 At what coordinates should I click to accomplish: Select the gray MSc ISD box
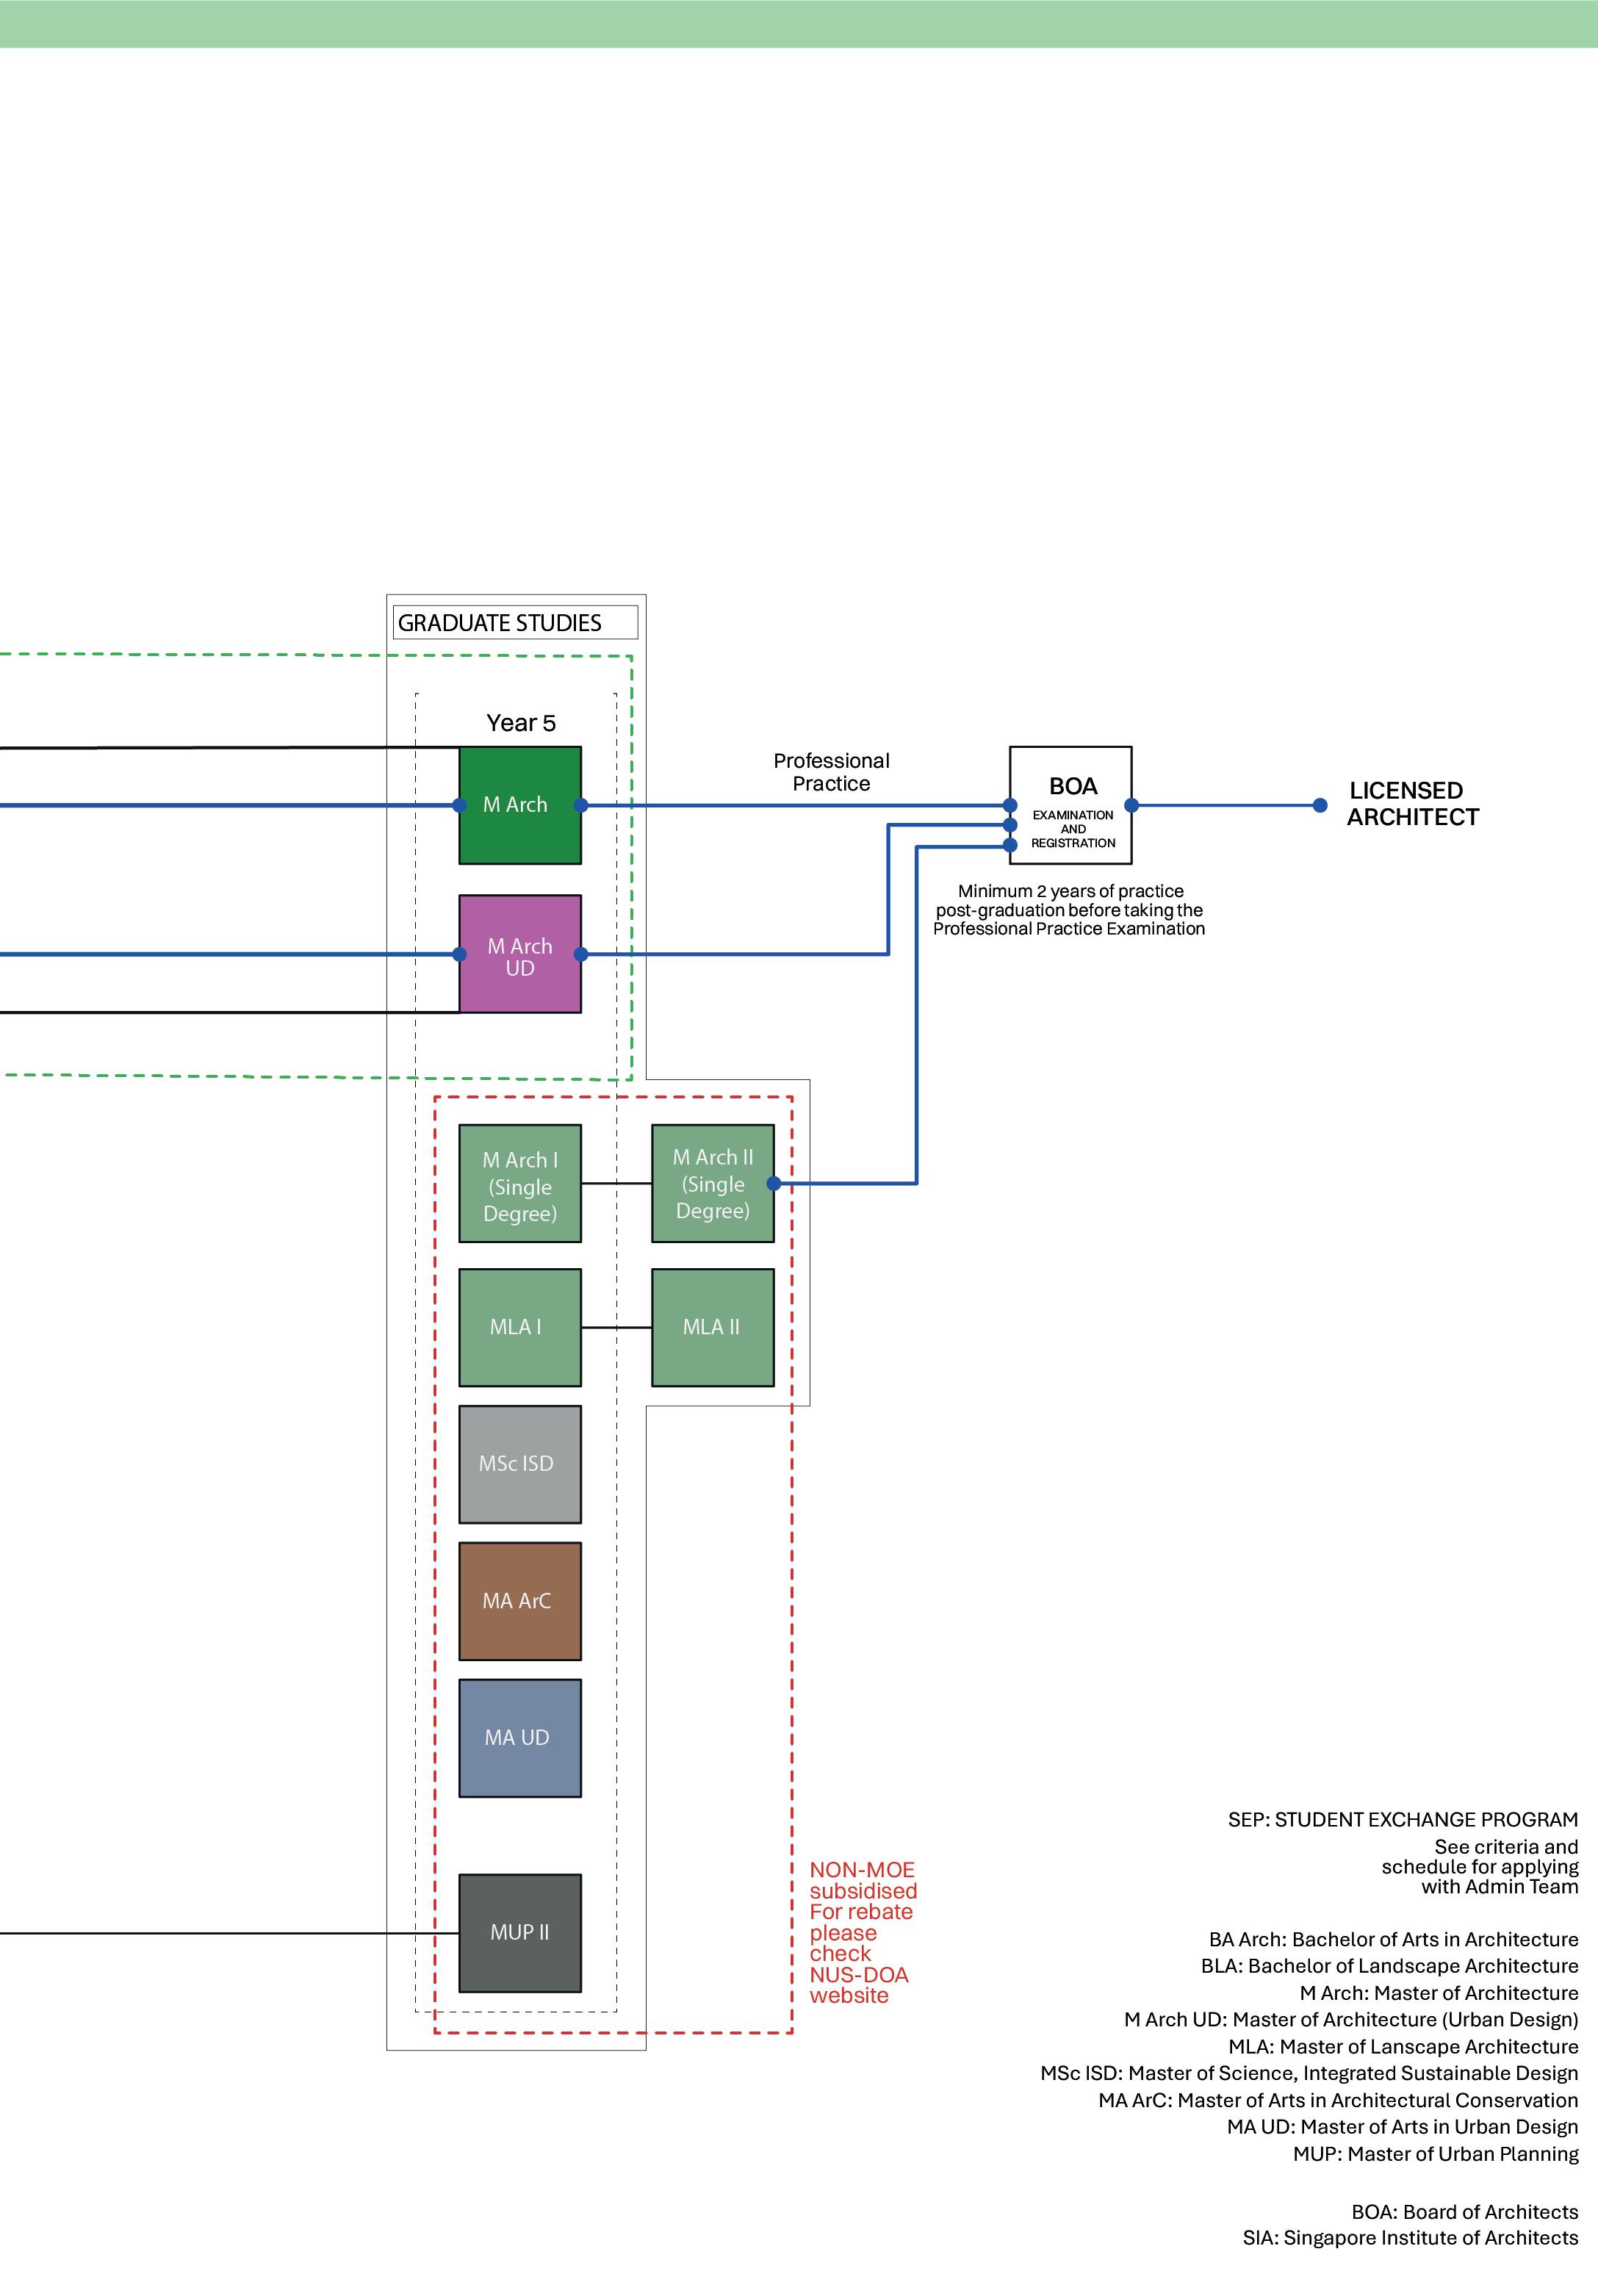(x=519, y=1464)
